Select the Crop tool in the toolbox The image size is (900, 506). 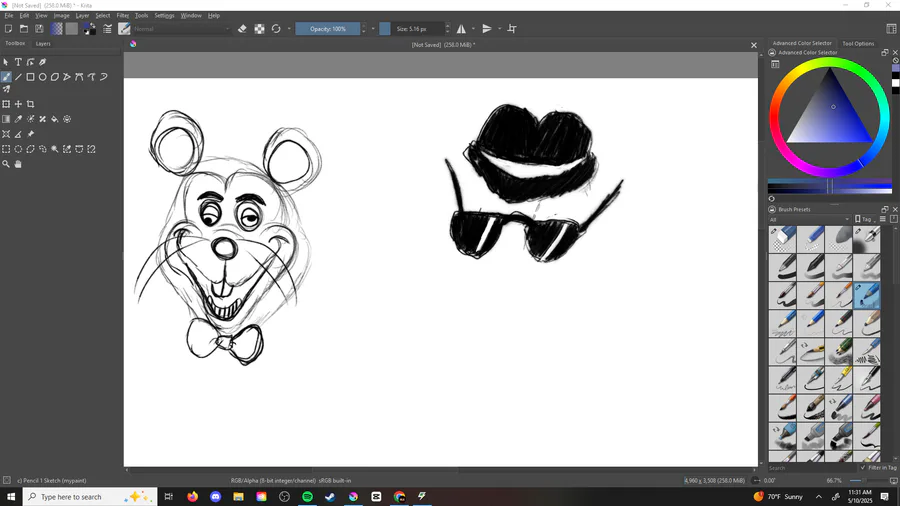pyautogui.click(x=30, y=104)
